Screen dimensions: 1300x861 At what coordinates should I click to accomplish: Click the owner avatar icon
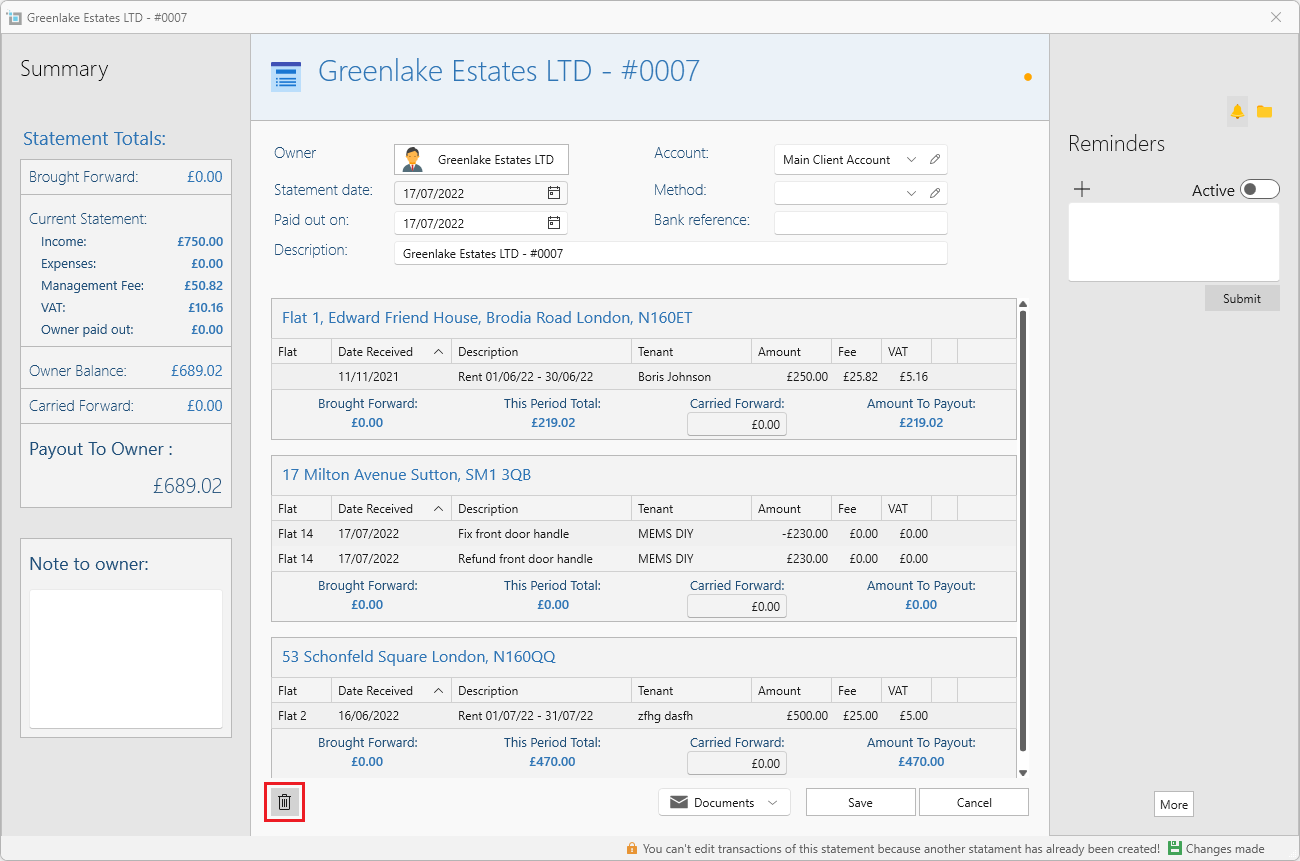point(413,160)
